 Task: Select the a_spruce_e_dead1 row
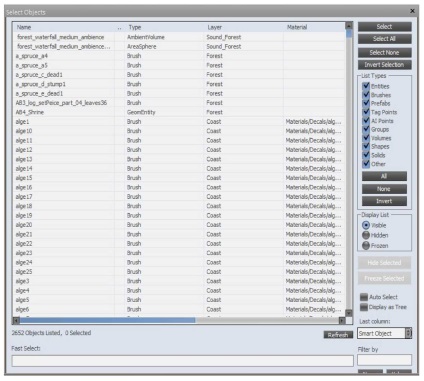[x=179, y=93]
